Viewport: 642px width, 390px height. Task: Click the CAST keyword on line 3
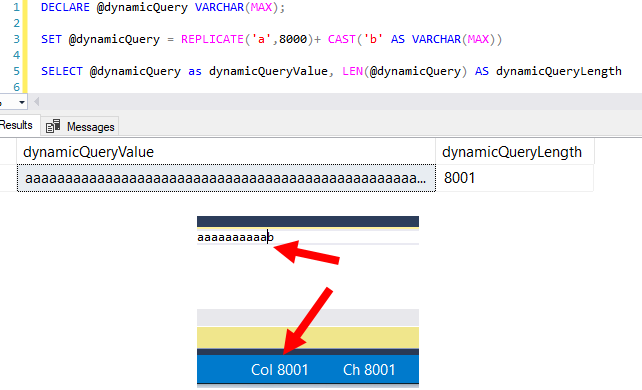click(341, 39)
